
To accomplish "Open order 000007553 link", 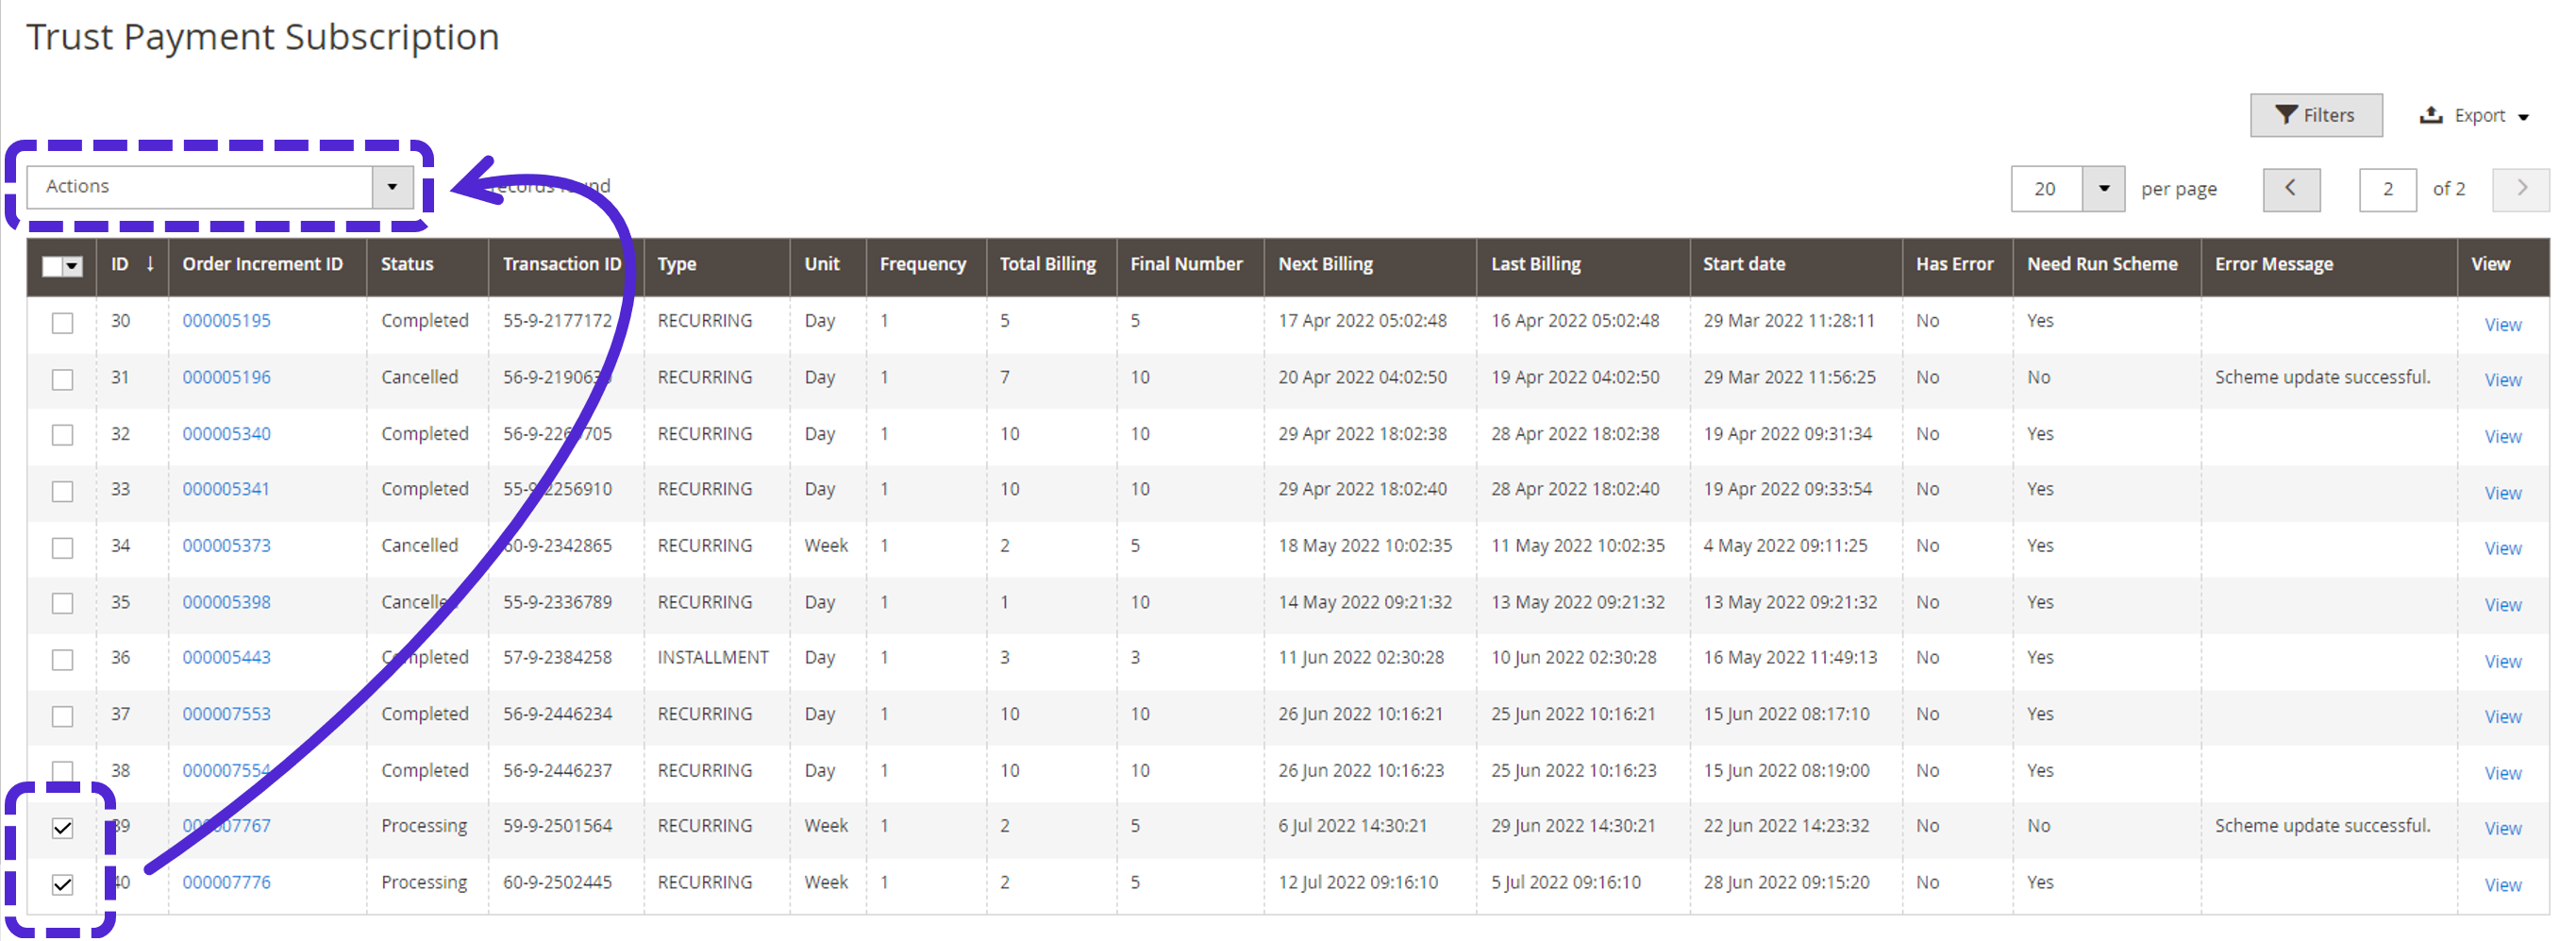I will coord(226,714).
